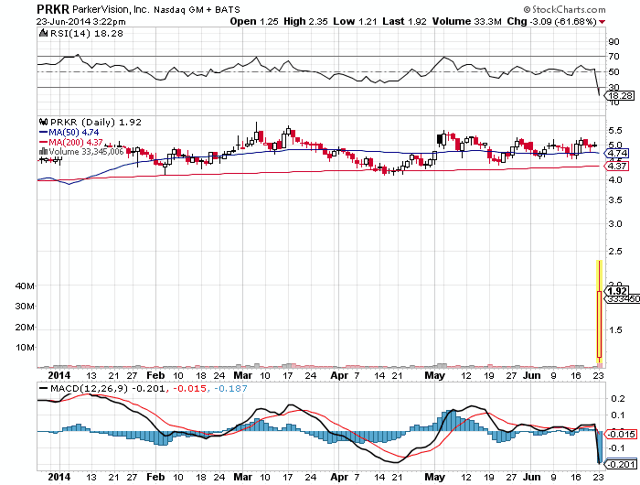Click the yellow-highlighted June 23 candle
This screenshot has height=485, width=640.
pos(599,311)
